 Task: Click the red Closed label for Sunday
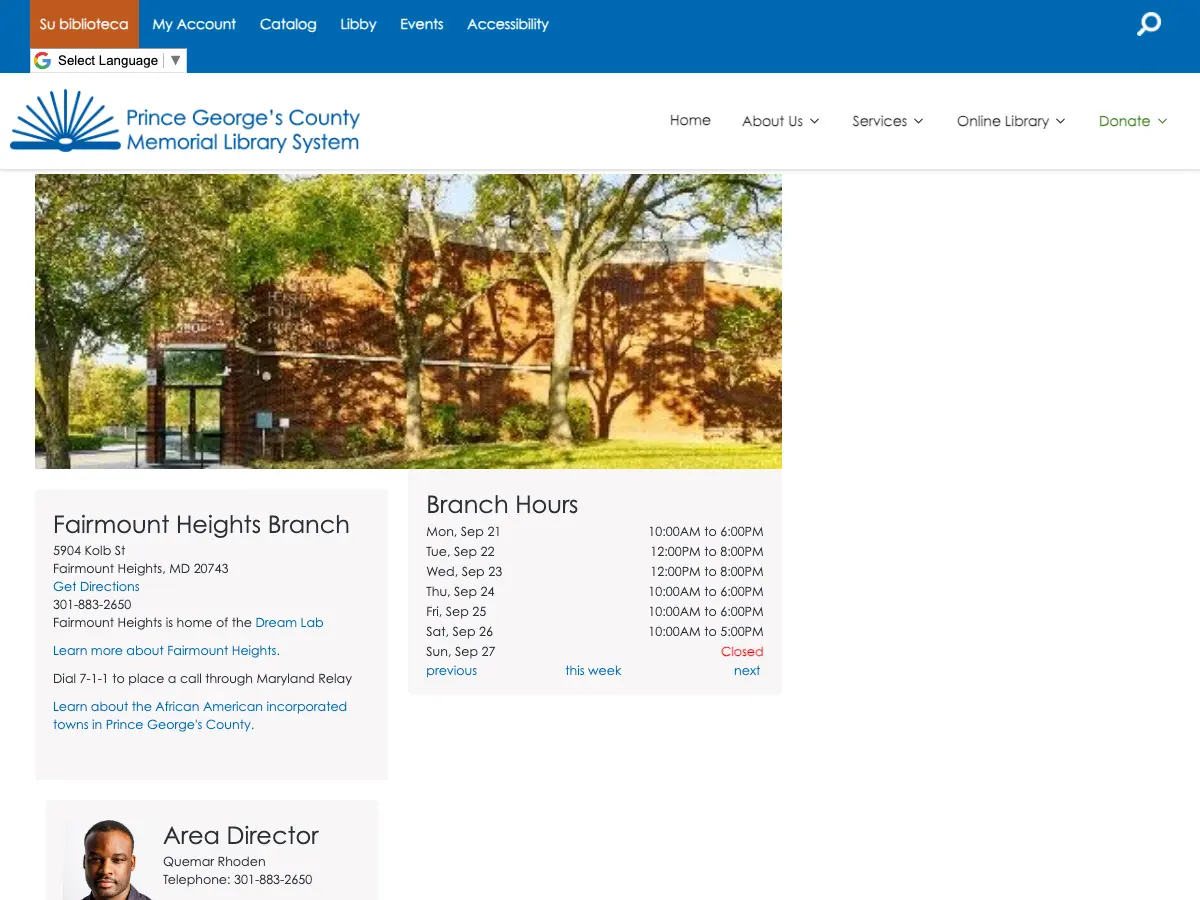point(742,652)
